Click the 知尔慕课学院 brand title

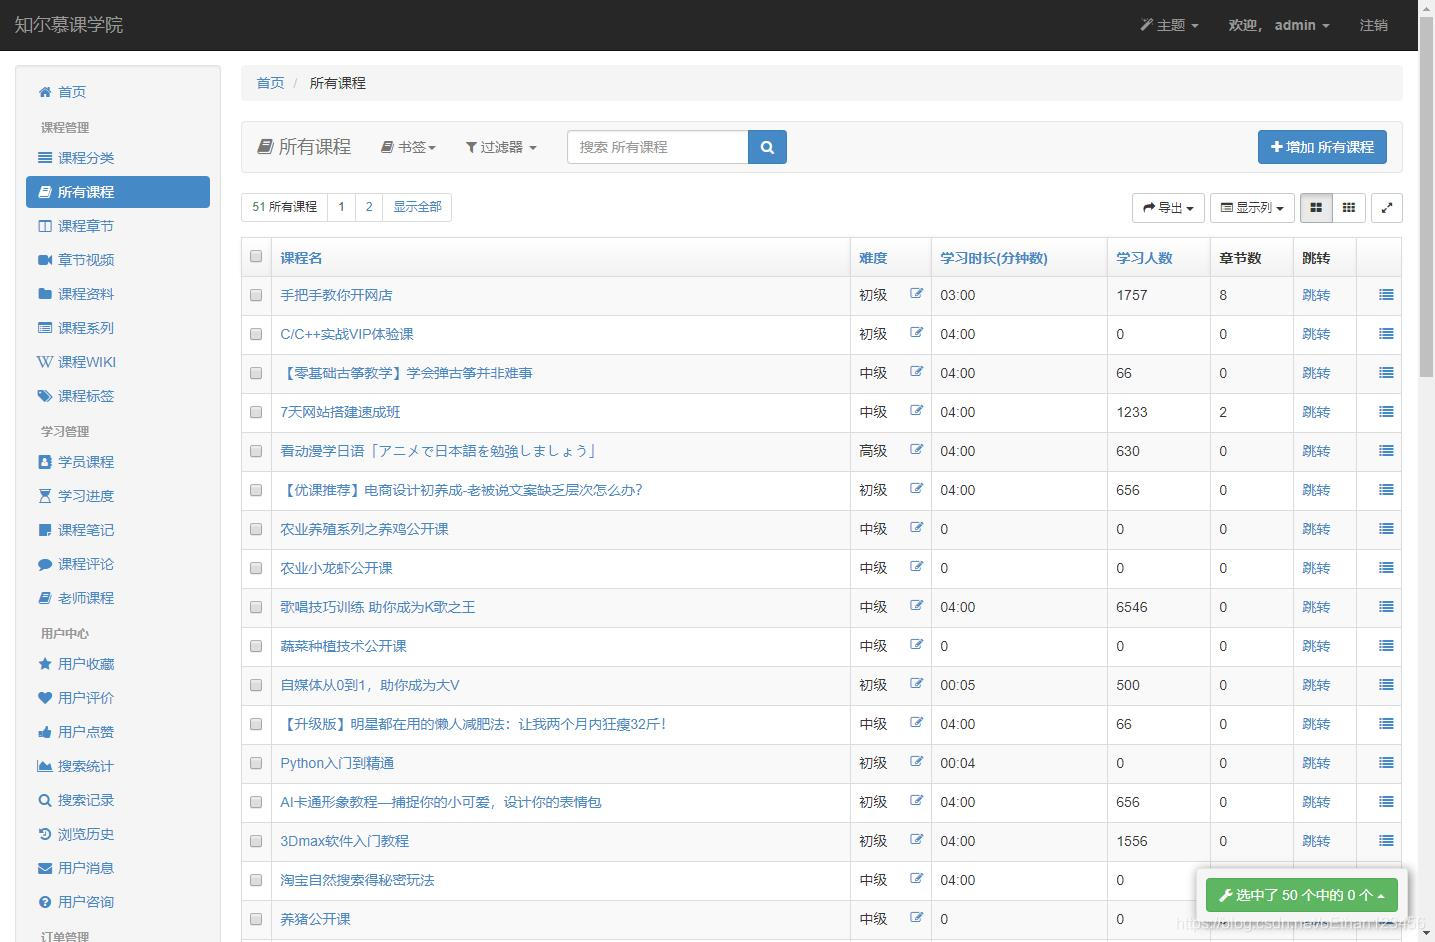coord(68,25)
